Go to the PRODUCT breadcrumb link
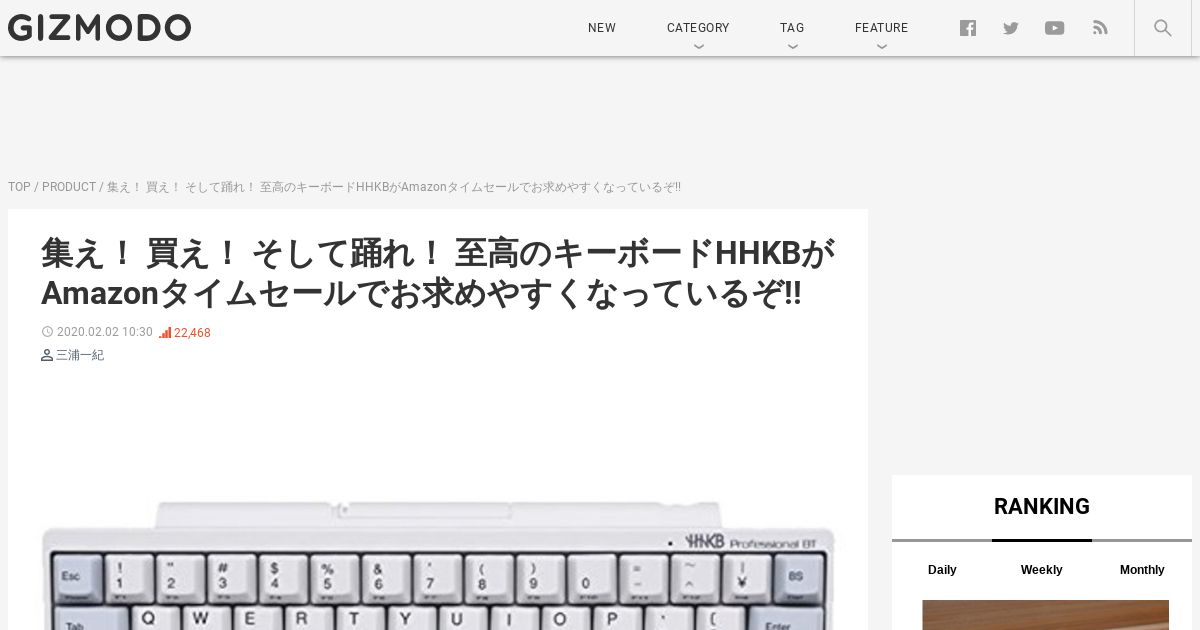The width and height of the screenshot is (1200, 630). (69, 187)
